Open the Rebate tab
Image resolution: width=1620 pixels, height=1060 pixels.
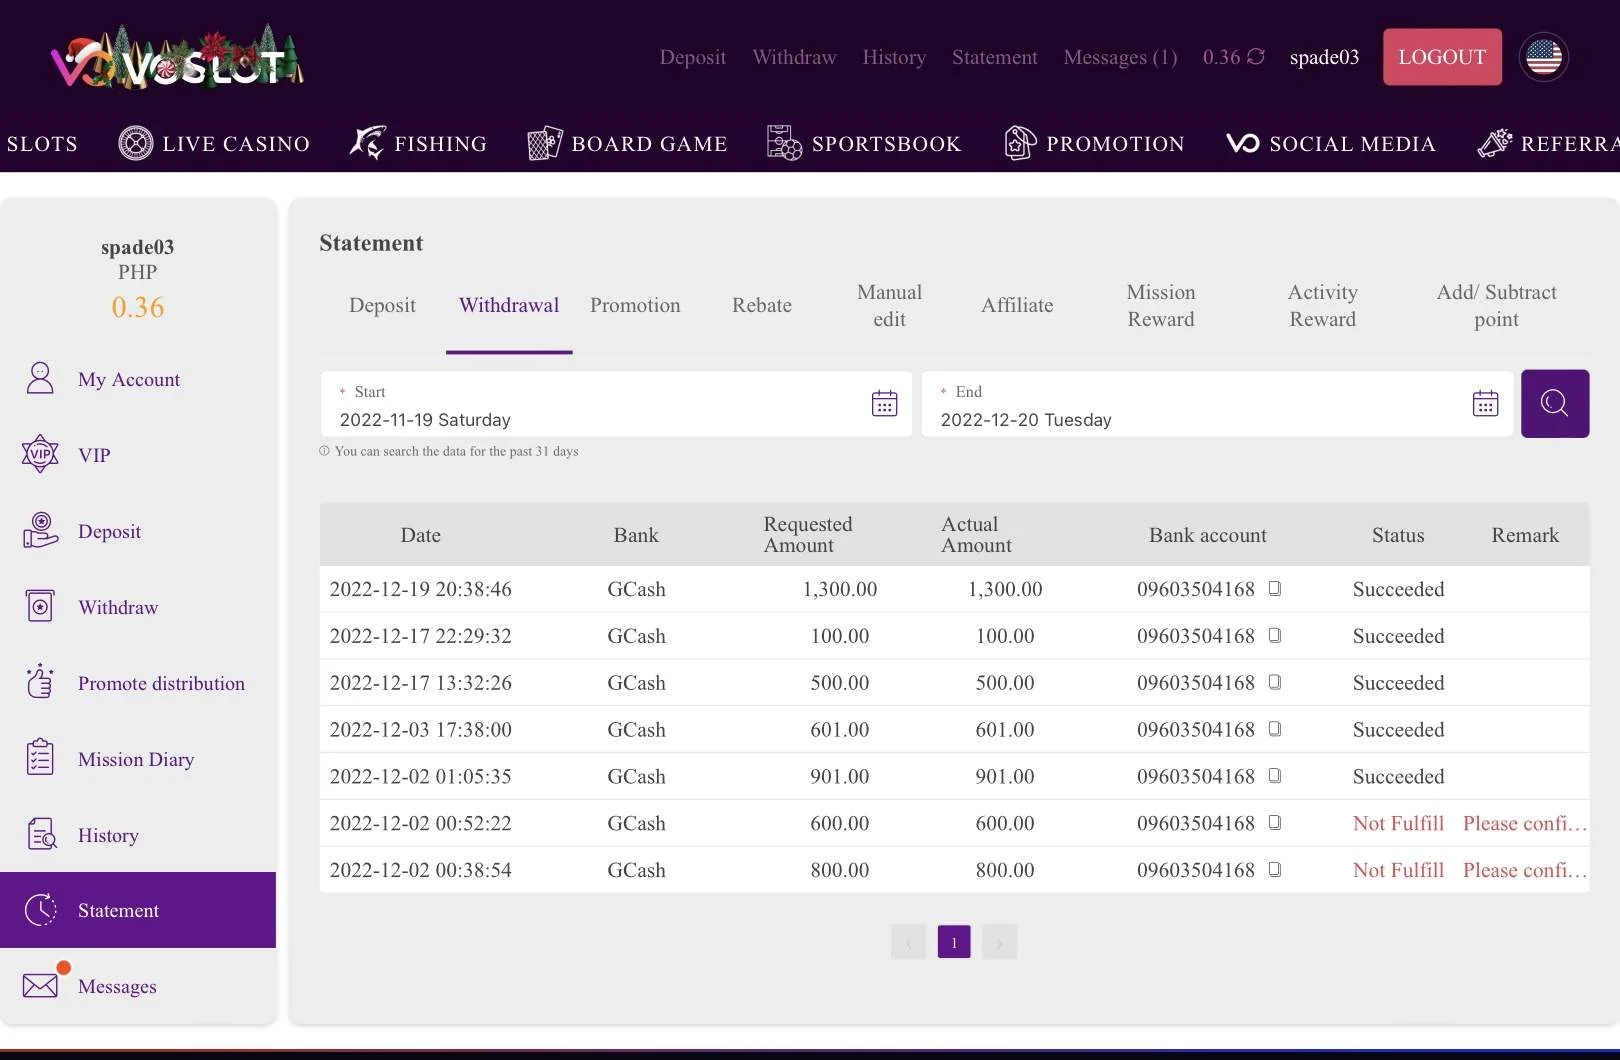(762, 306)
